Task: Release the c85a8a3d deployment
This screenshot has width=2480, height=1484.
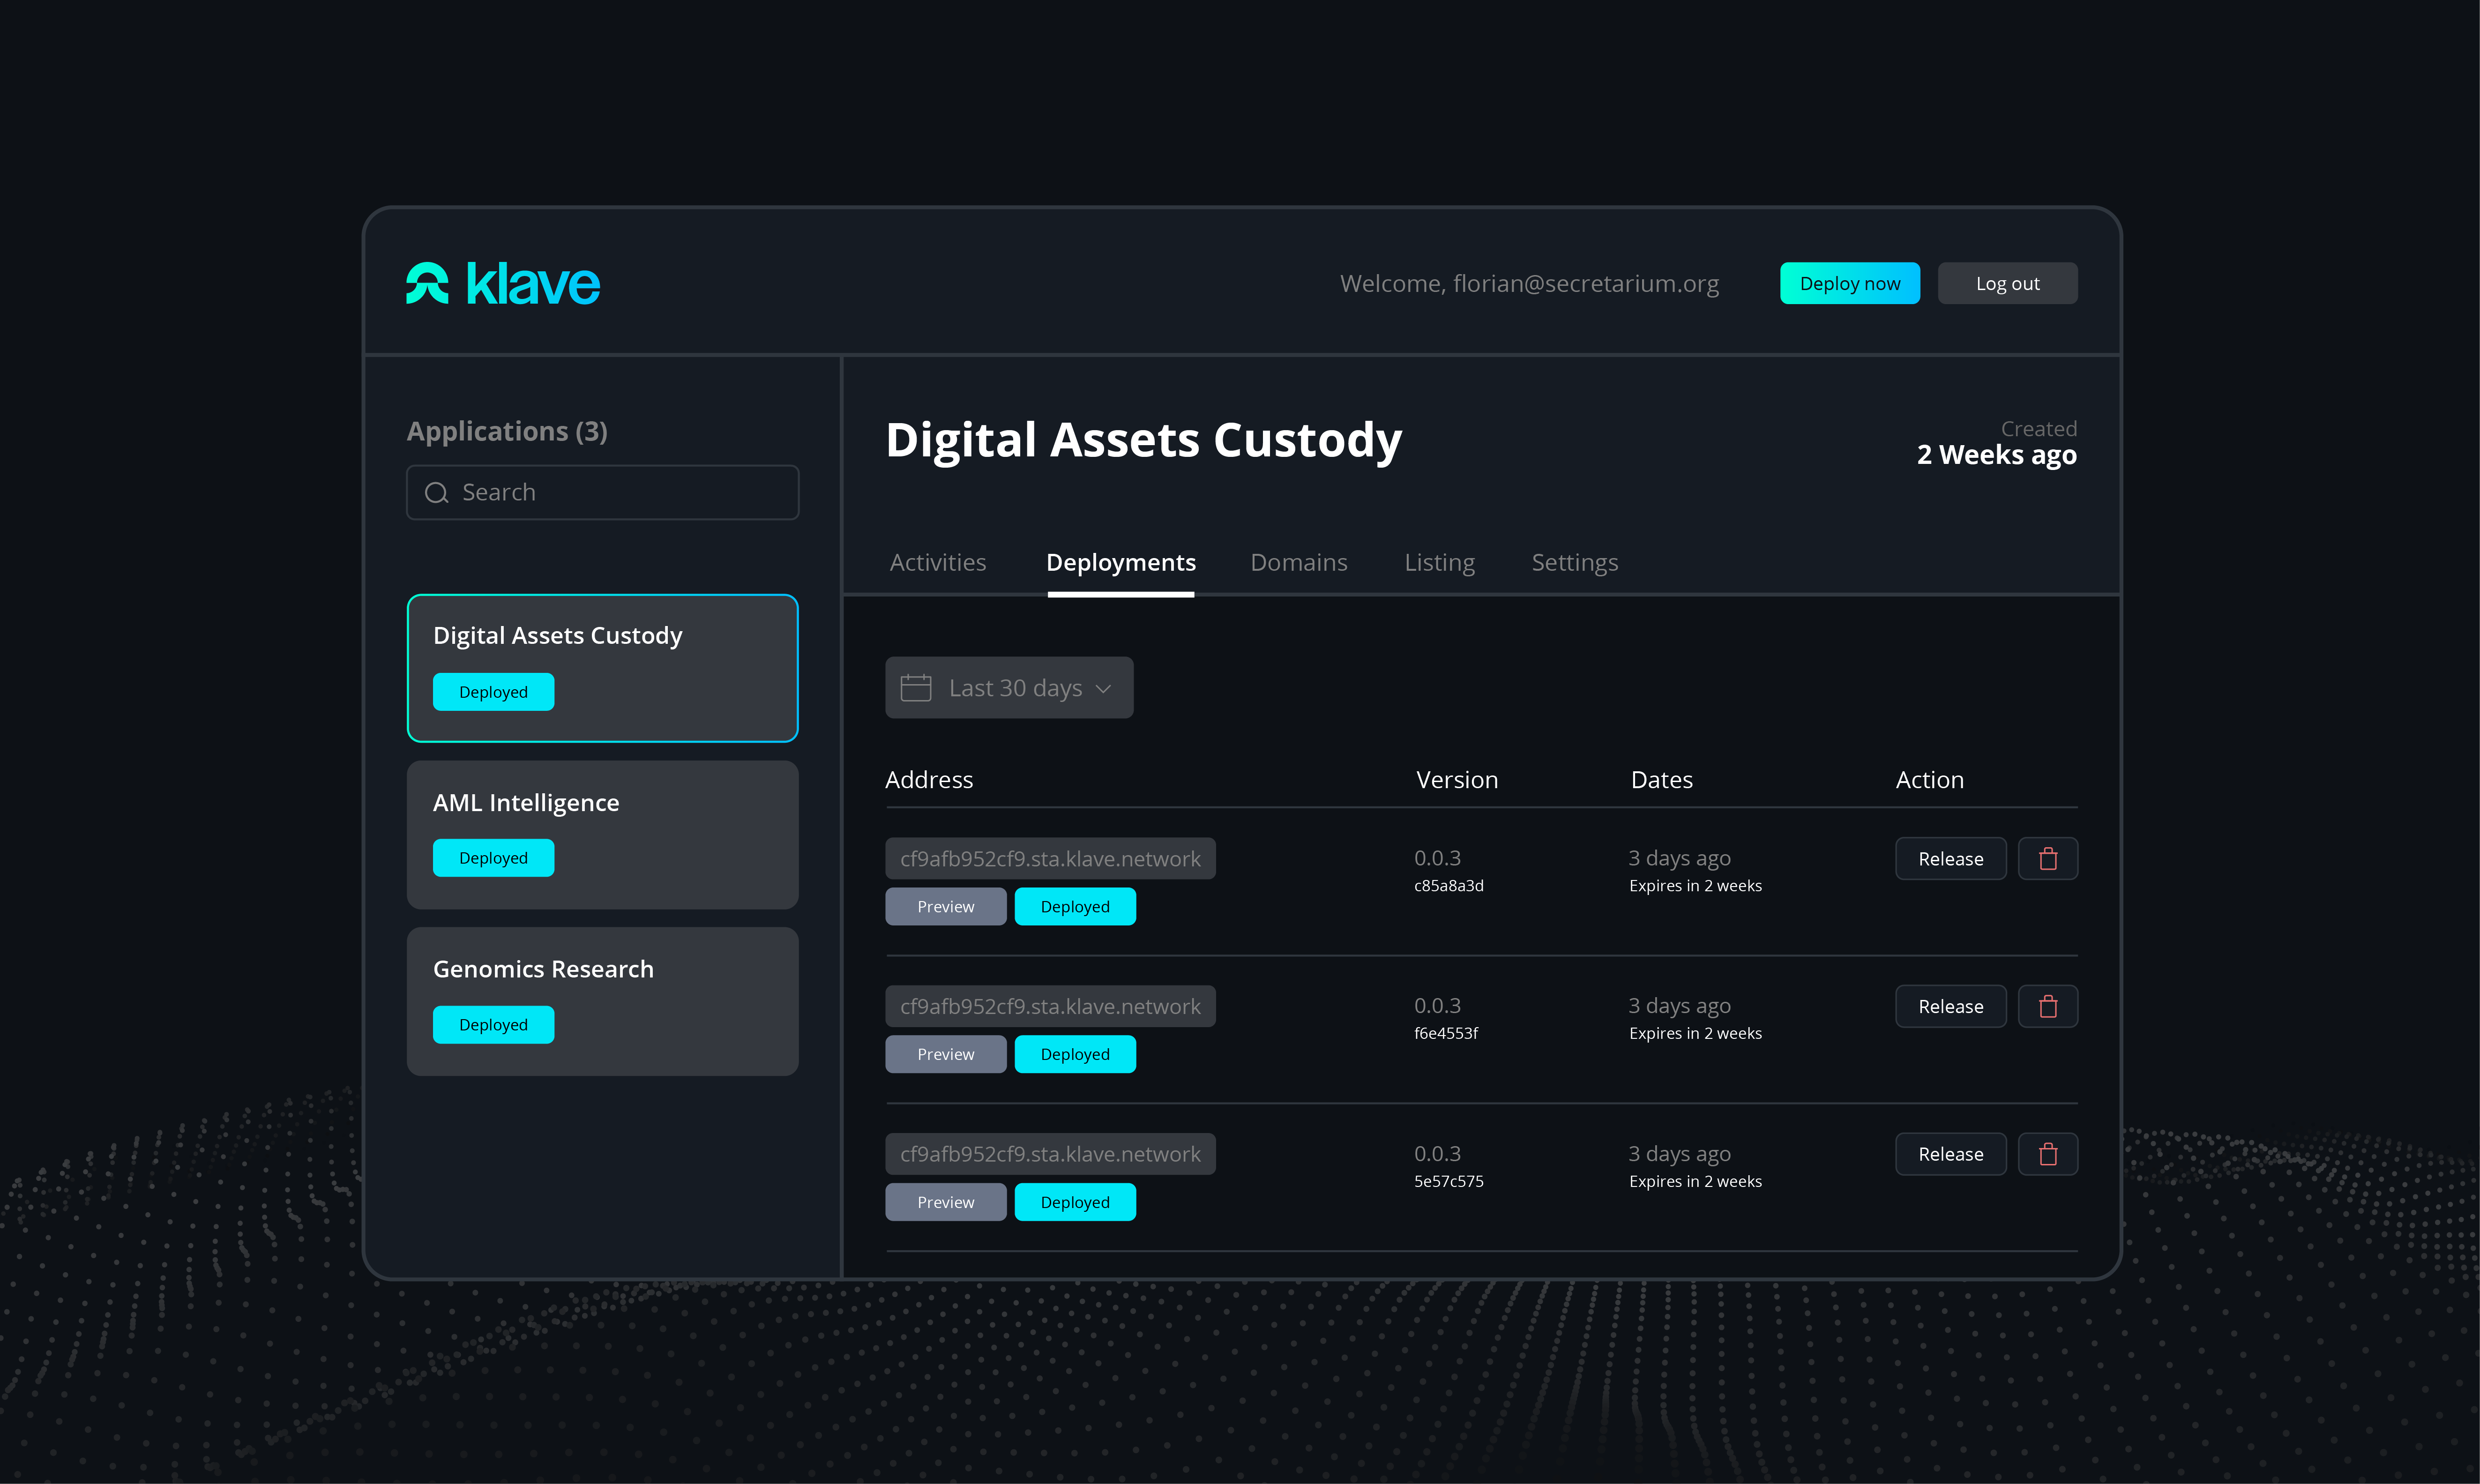Action: [1951, 859]
